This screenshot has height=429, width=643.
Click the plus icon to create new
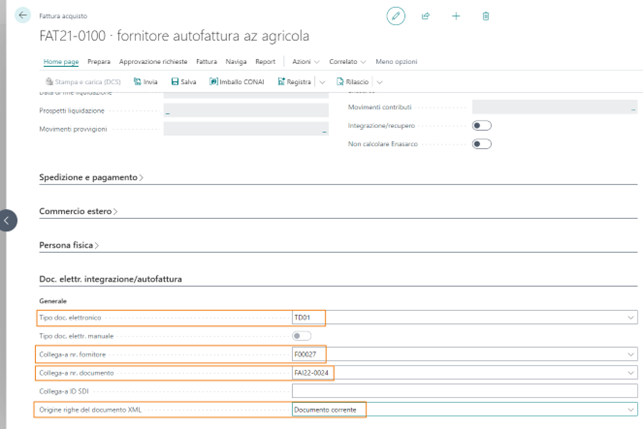(456, 16)
